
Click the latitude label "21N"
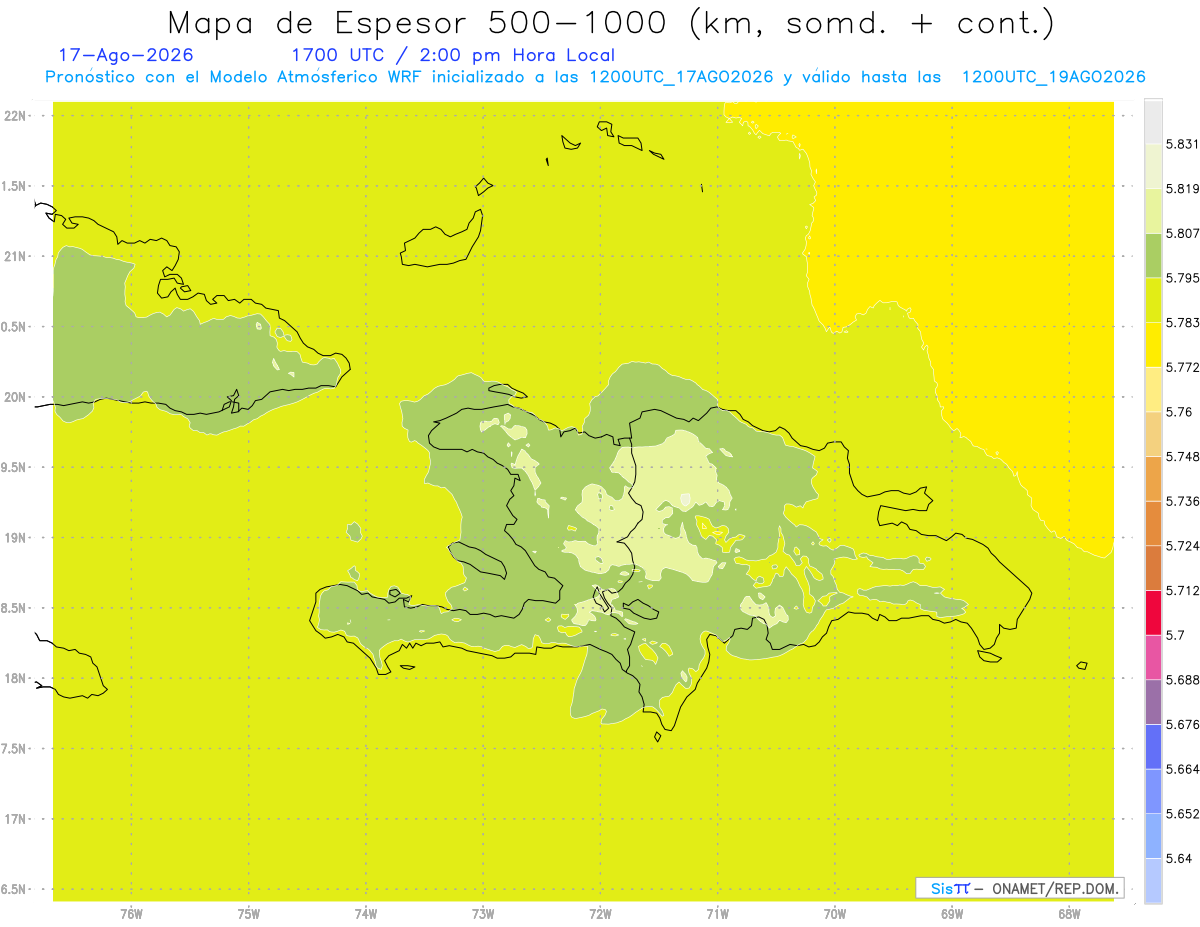point(16,257)
